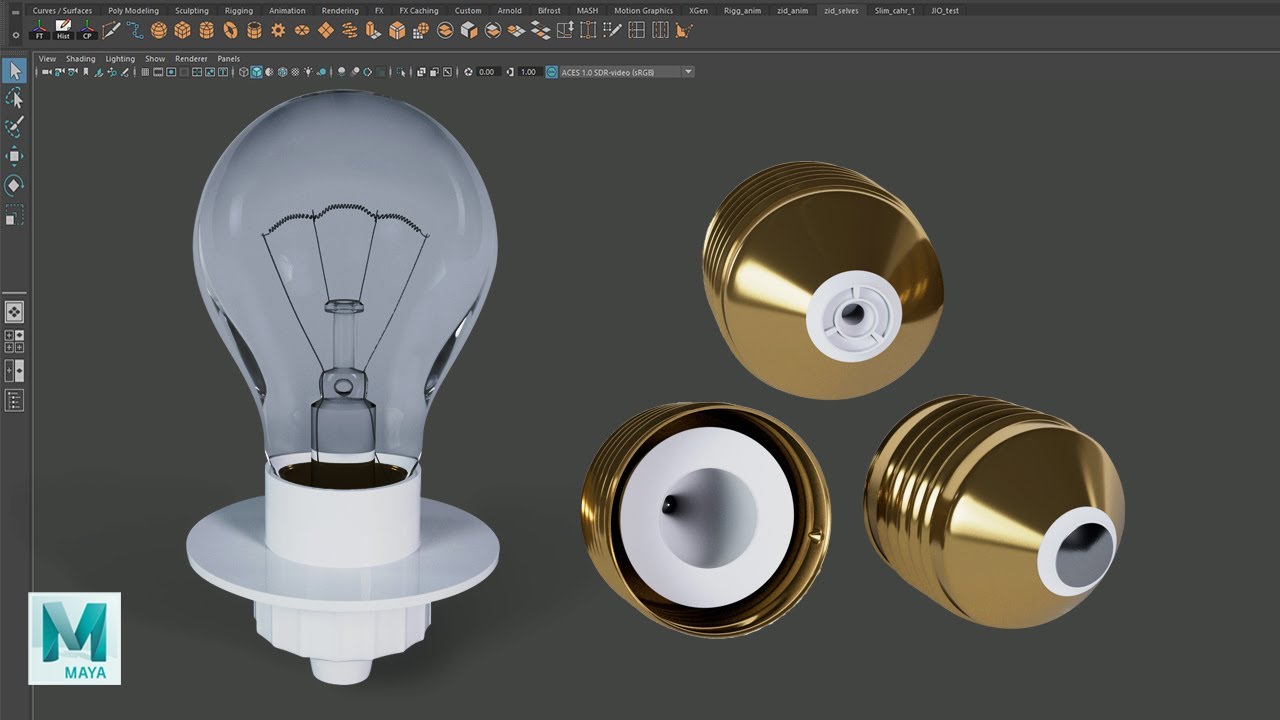The height and width of the screenshot is (720, 1280).
Task: Create a polygon pipe from shelf
Action: click(255, 30)
